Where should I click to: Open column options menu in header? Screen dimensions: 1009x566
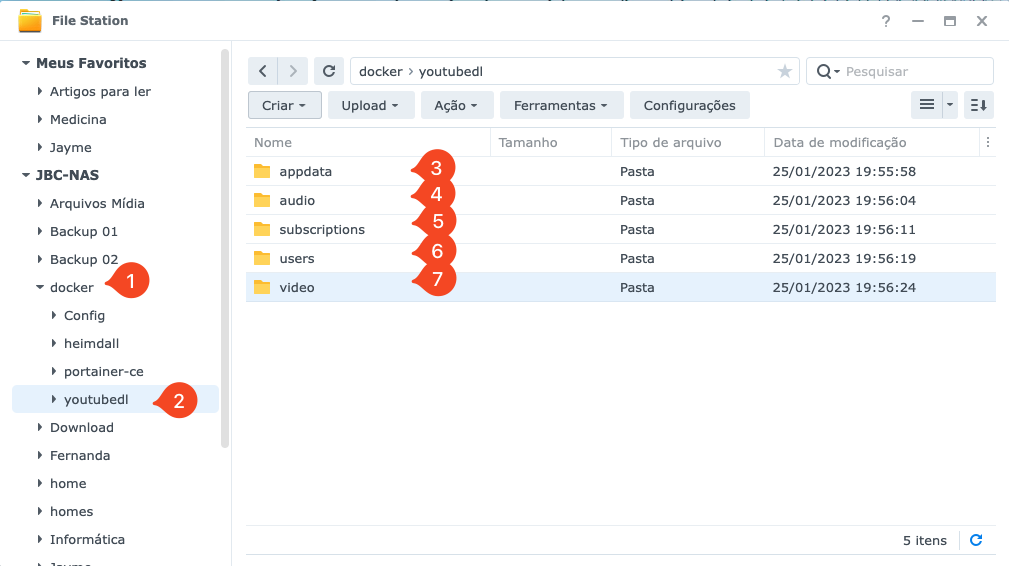pos(988,142)
